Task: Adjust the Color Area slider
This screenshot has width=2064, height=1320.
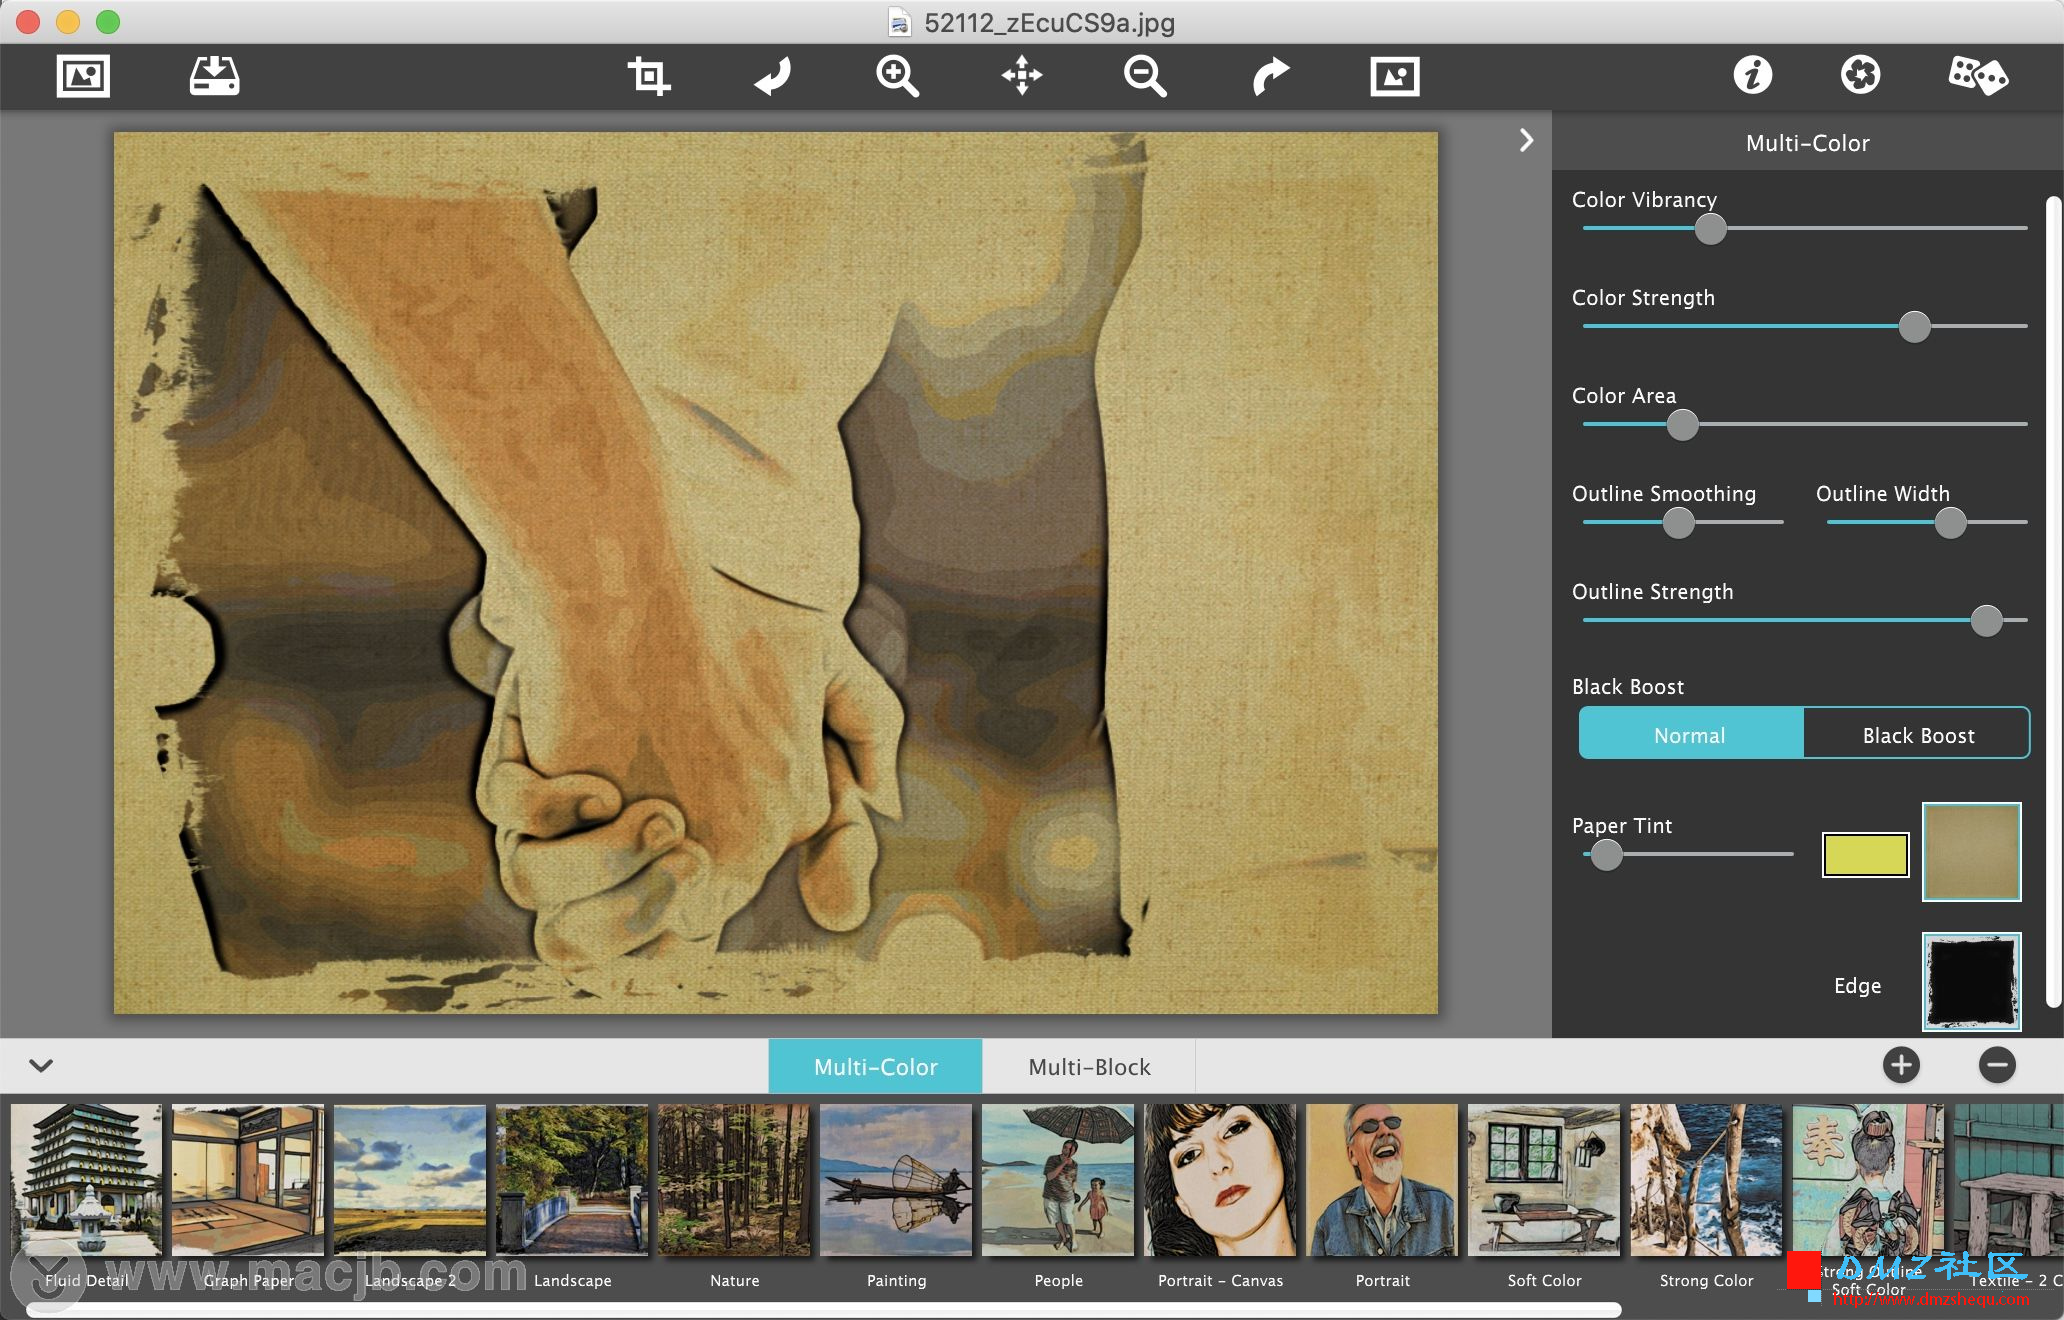Action: pyautogui.click(x=1682, y=424)
